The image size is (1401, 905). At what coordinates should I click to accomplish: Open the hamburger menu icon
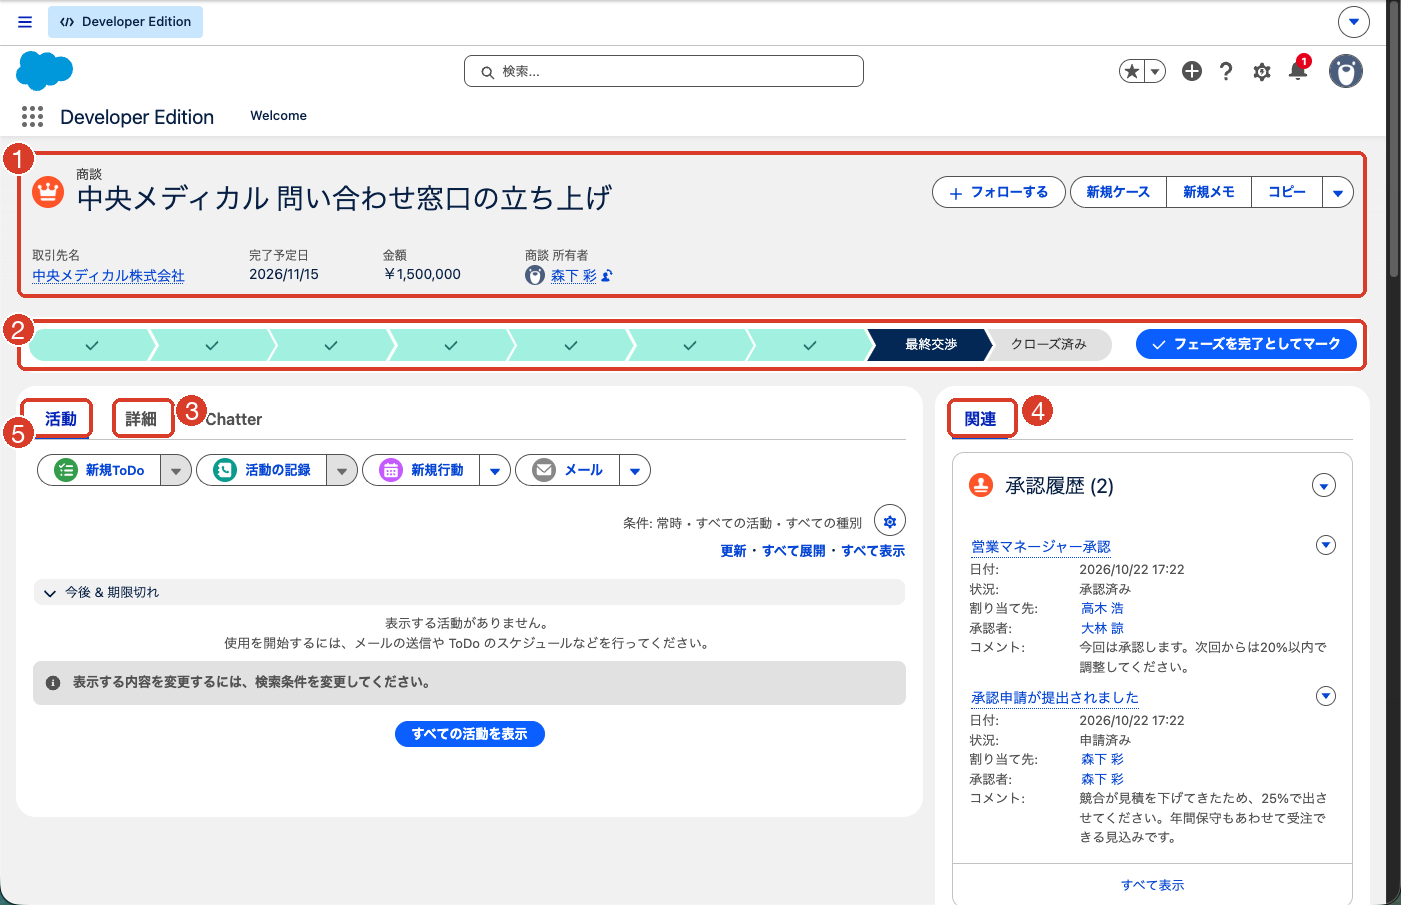pos(25,22)
